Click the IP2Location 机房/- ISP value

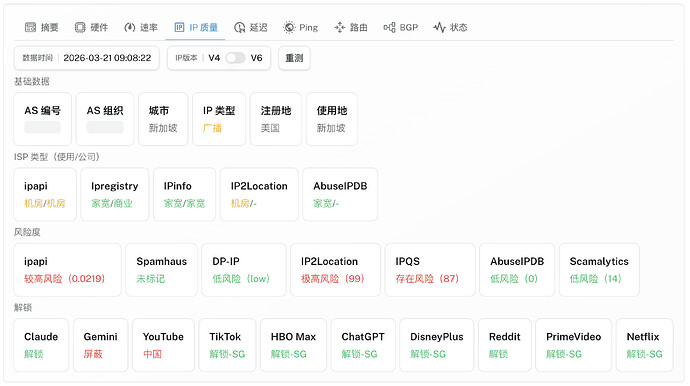coord(244,203)
